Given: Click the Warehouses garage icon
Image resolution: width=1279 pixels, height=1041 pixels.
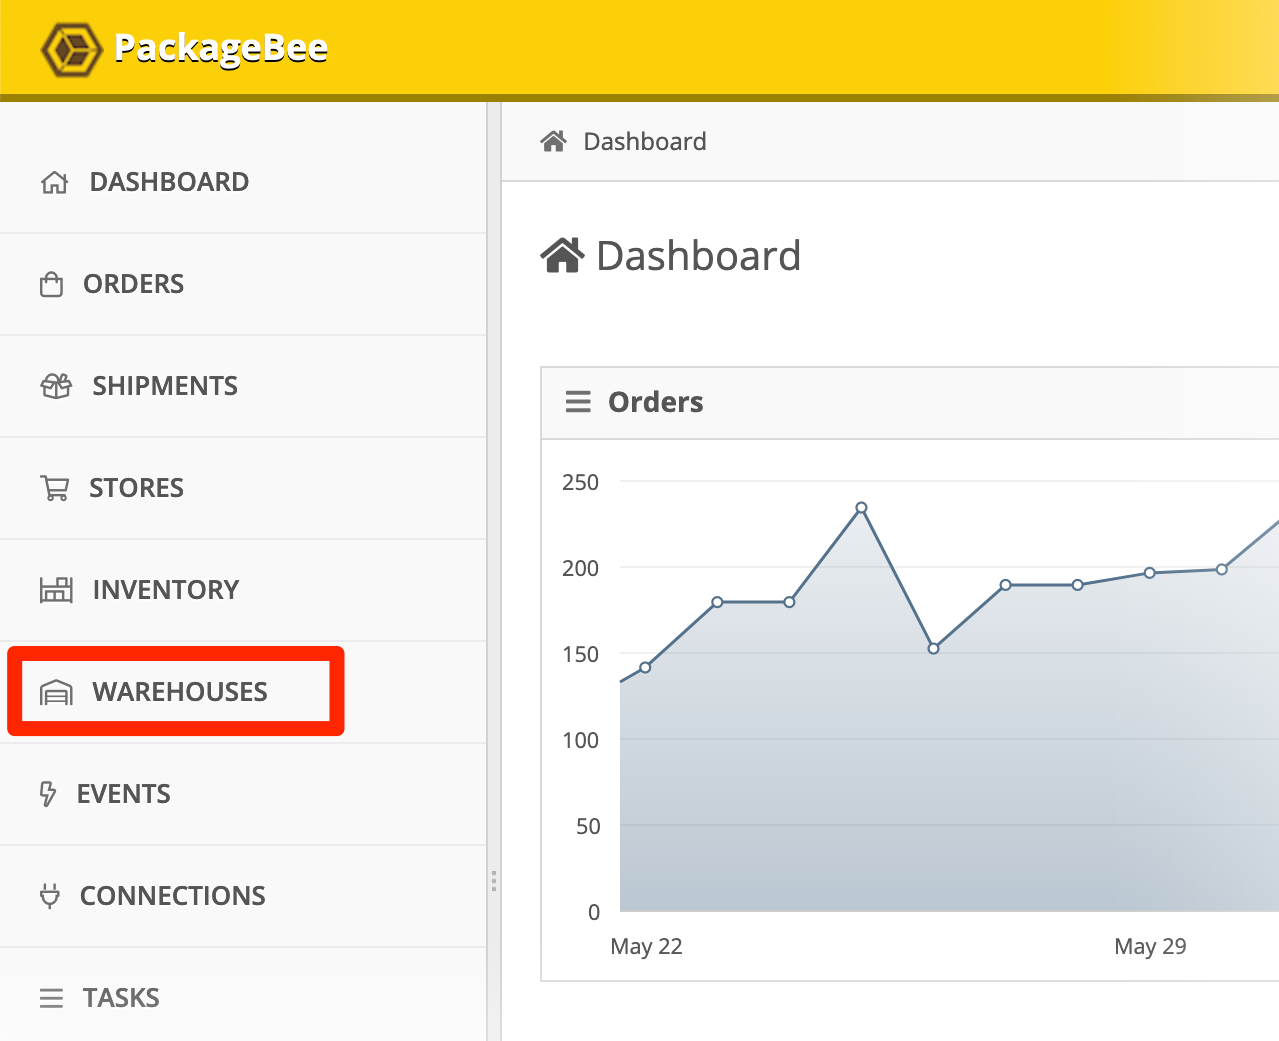Looking at the screenshot, I should [56, 692].
